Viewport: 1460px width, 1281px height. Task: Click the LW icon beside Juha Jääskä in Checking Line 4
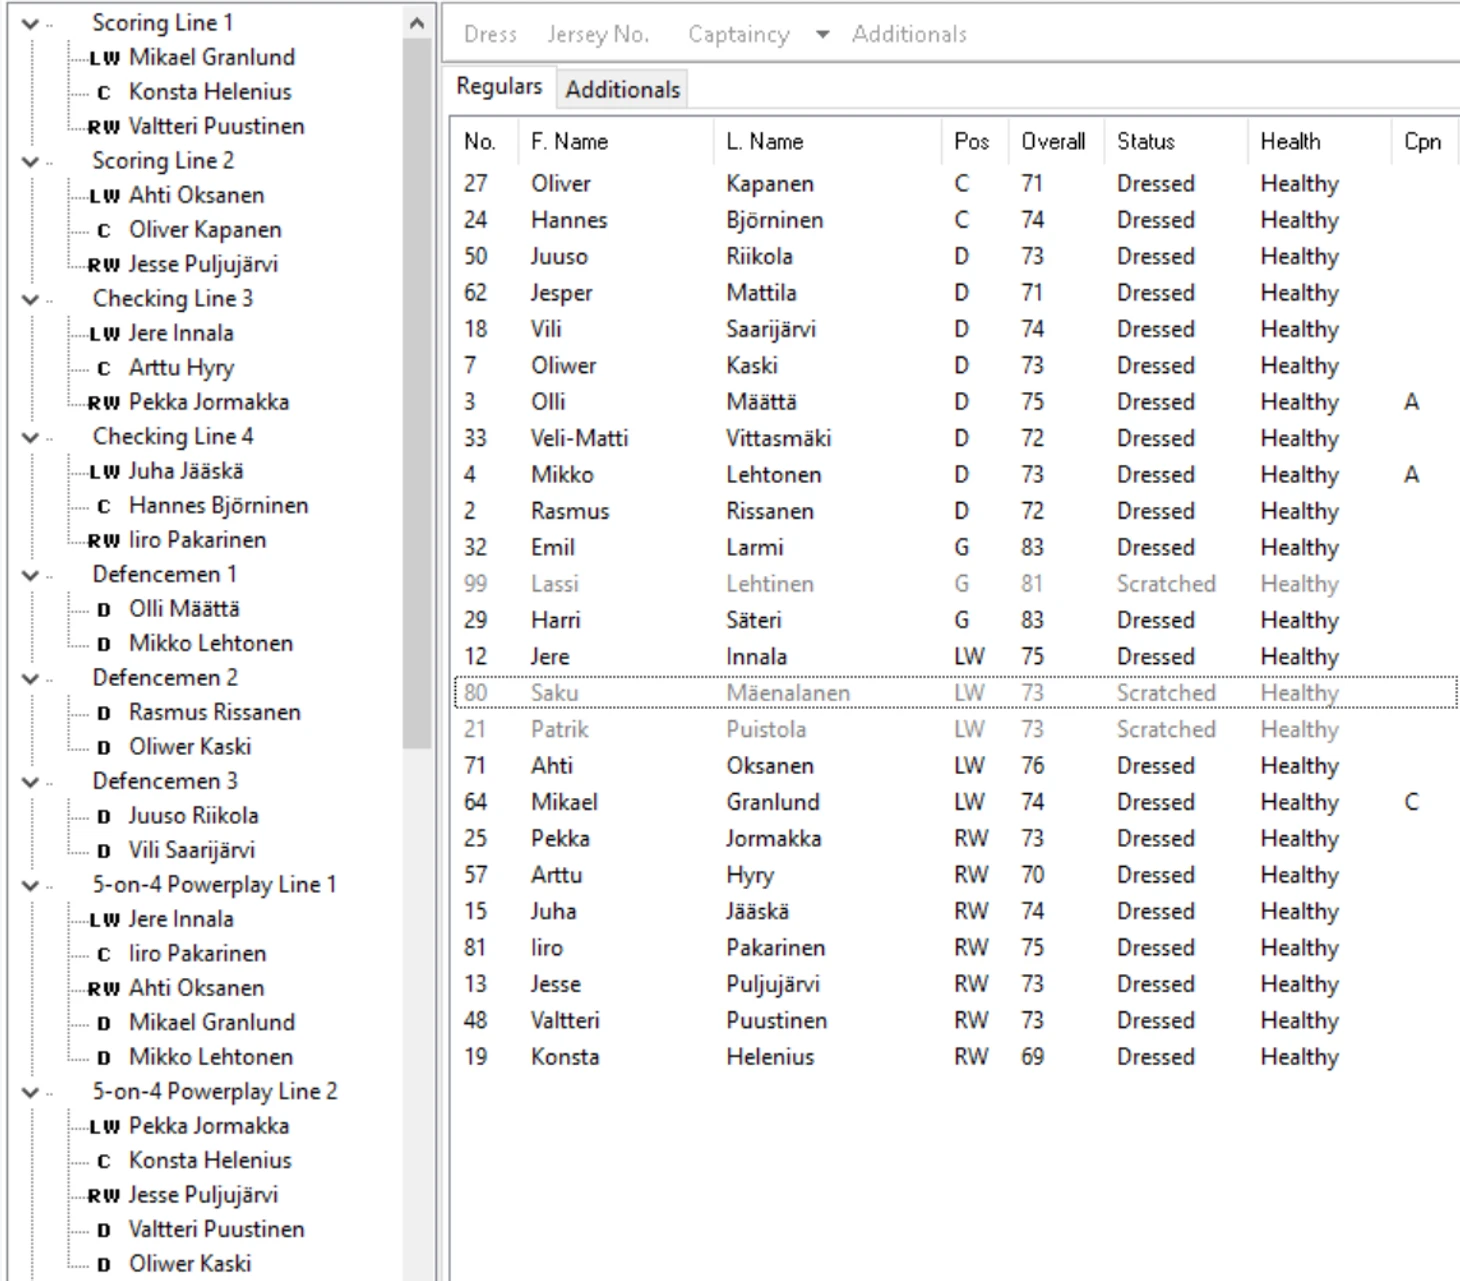[x=104, y=472]
